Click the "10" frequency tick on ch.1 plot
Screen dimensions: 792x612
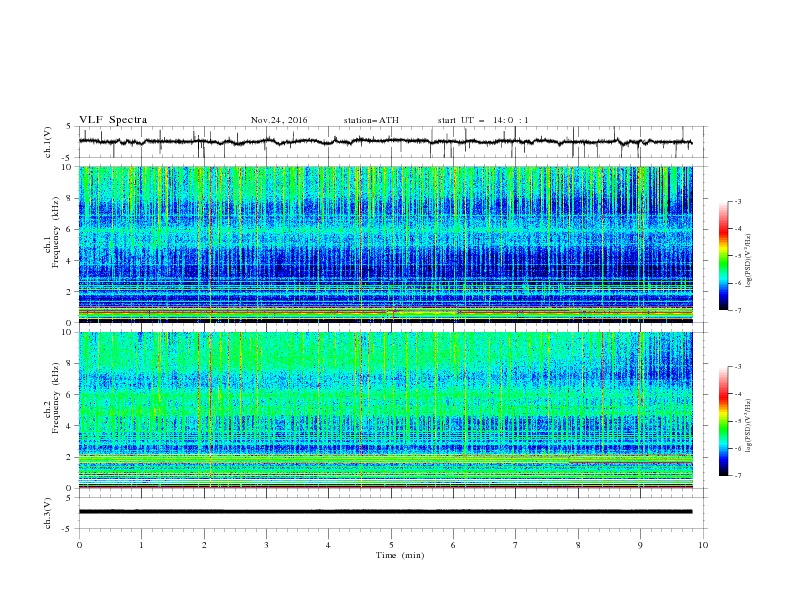[69, 167]
